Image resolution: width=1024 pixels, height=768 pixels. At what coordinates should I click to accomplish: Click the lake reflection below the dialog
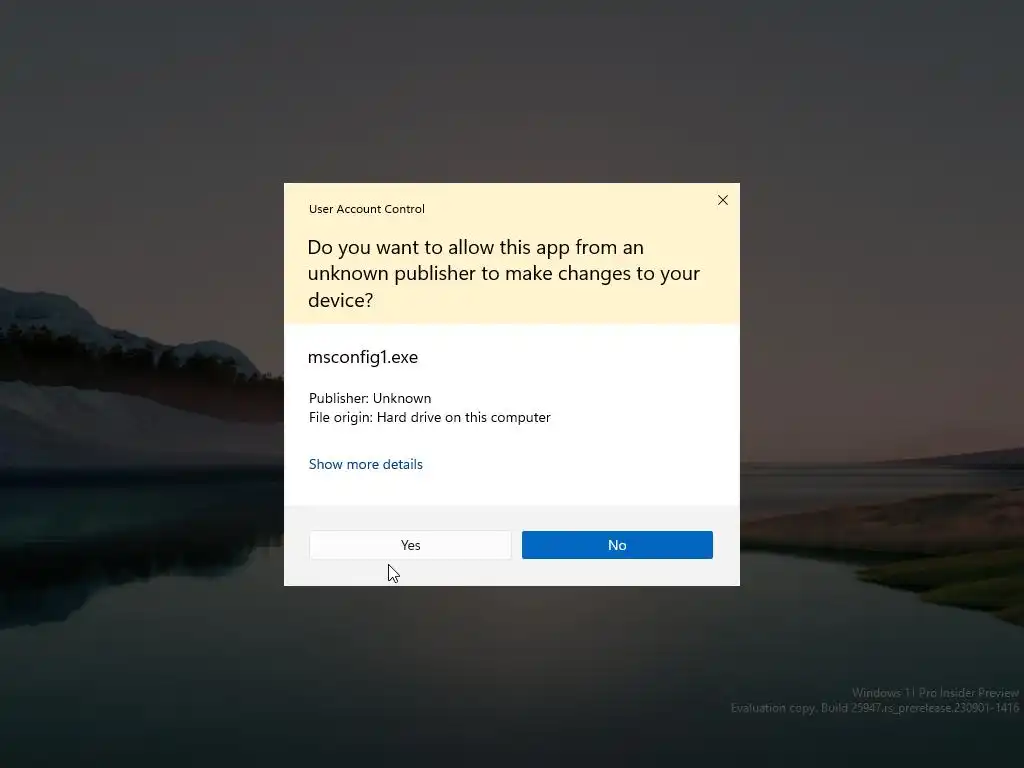click(512, 653)
